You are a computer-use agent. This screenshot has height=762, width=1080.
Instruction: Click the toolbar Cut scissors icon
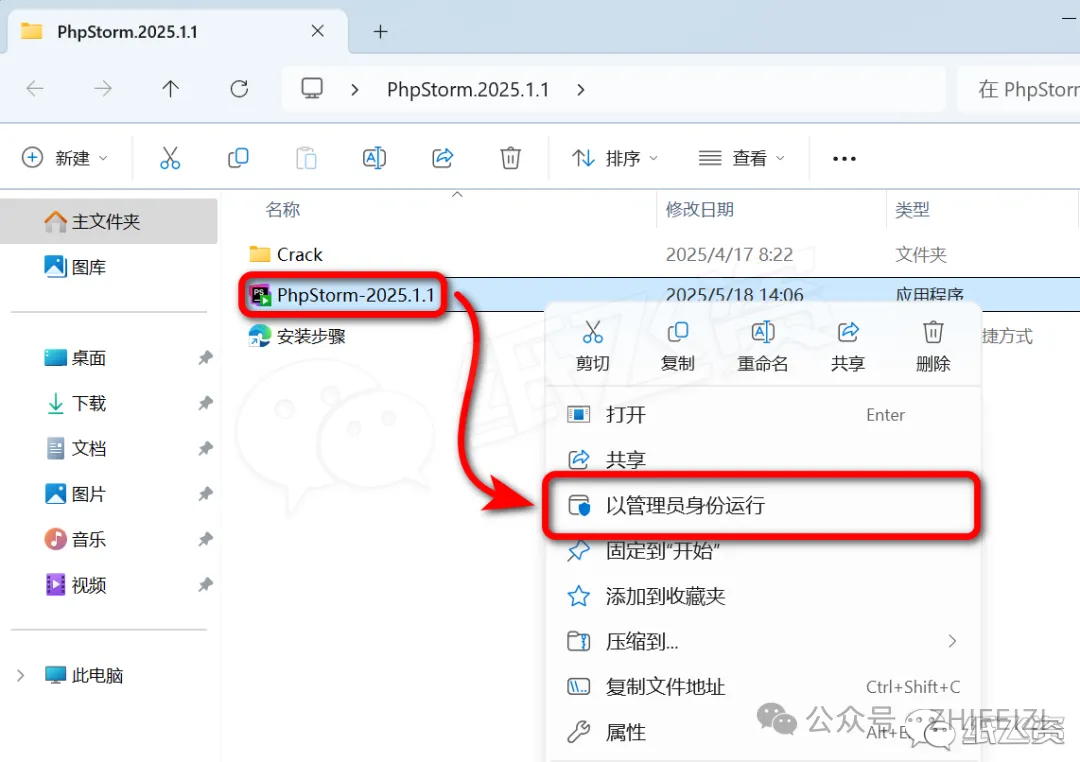[x=169, y=158]
